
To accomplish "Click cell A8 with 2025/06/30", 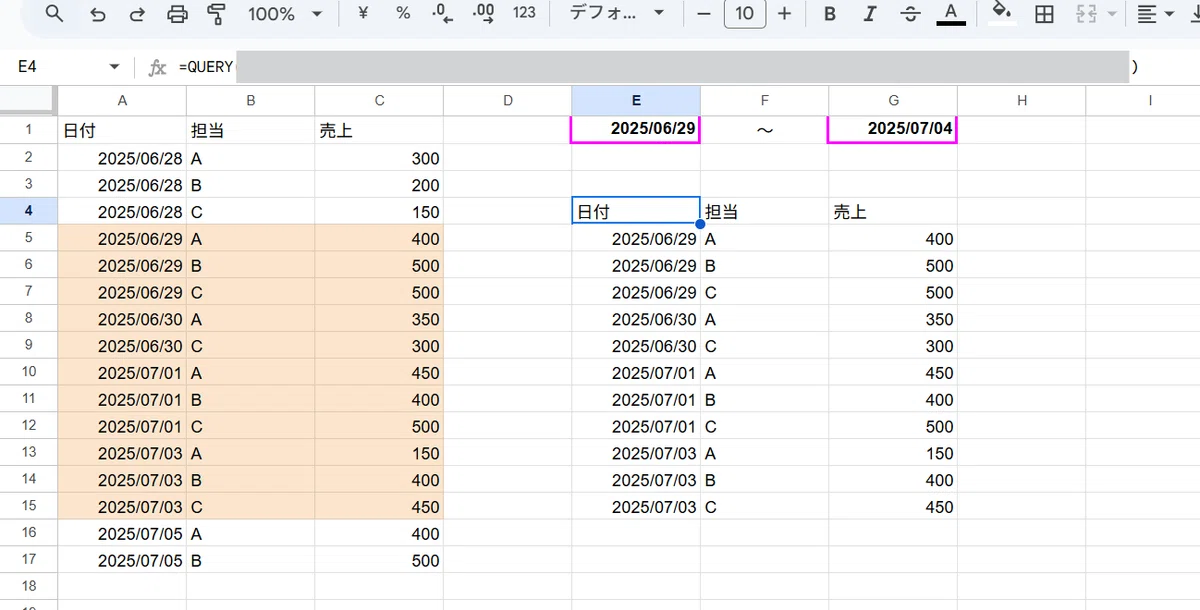I will tap(122, 319).
